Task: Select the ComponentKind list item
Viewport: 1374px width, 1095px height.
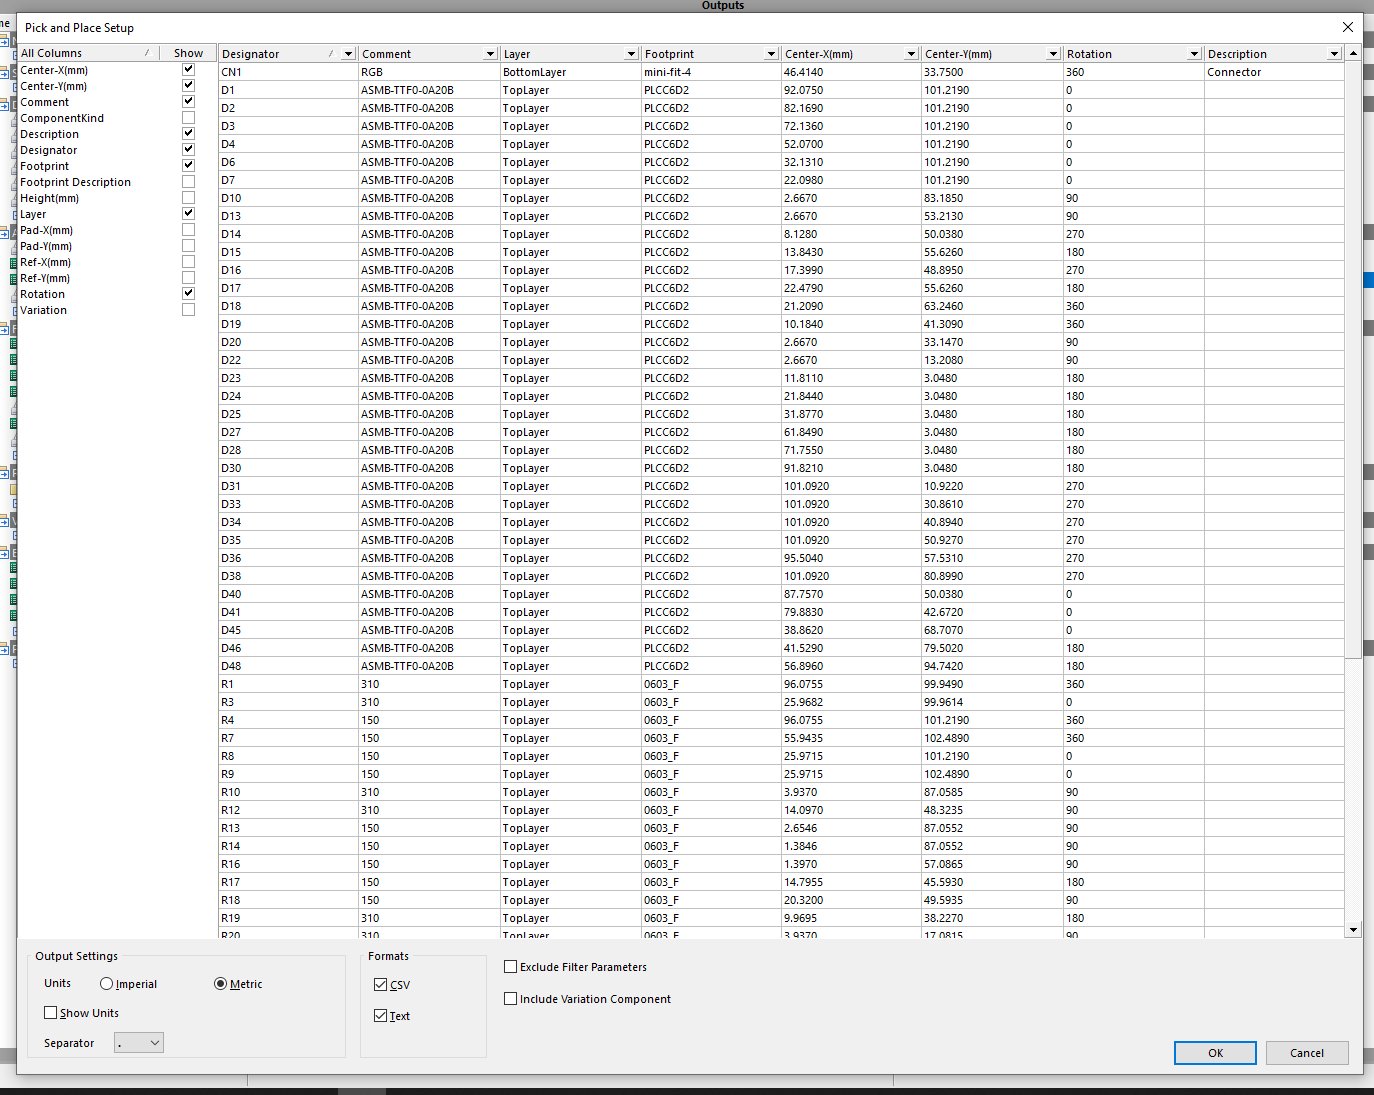Action: tap(62, 118)
